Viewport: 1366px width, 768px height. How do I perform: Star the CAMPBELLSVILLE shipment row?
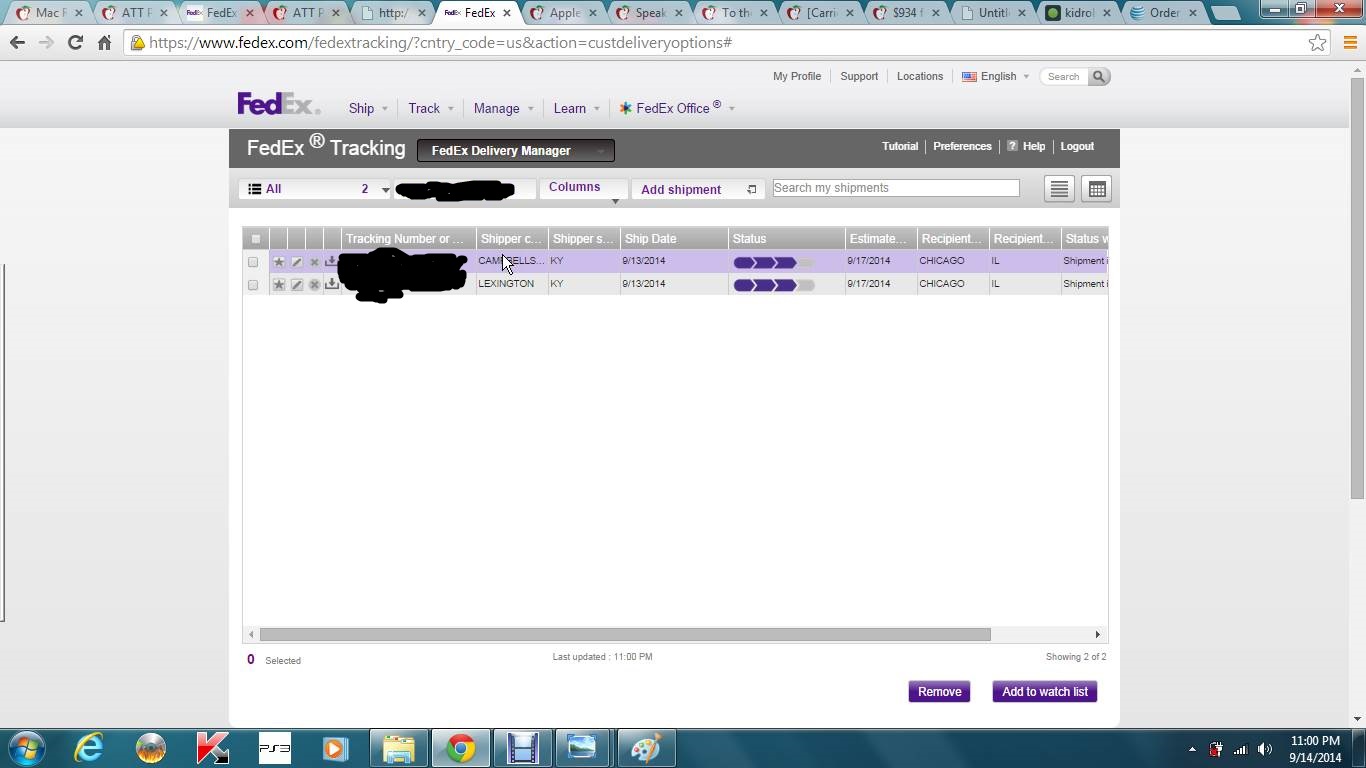coord(279,261)
